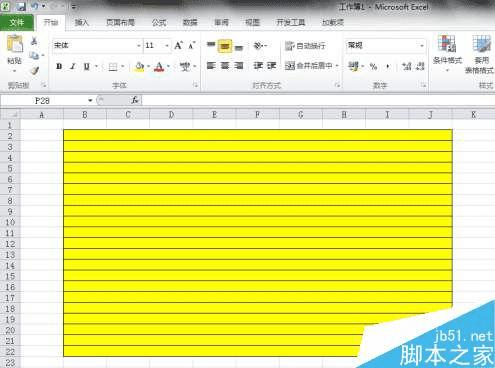
Task: Click the decrease indent icon
Action: [258, 66]
